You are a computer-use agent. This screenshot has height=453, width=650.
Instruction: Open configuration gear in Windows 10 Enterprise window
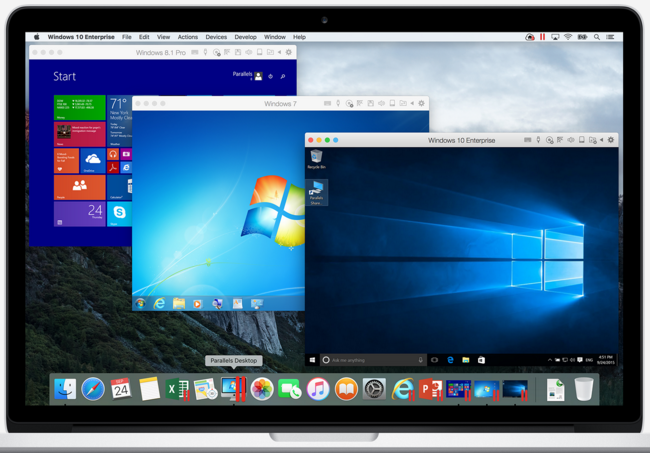point(611,140)
